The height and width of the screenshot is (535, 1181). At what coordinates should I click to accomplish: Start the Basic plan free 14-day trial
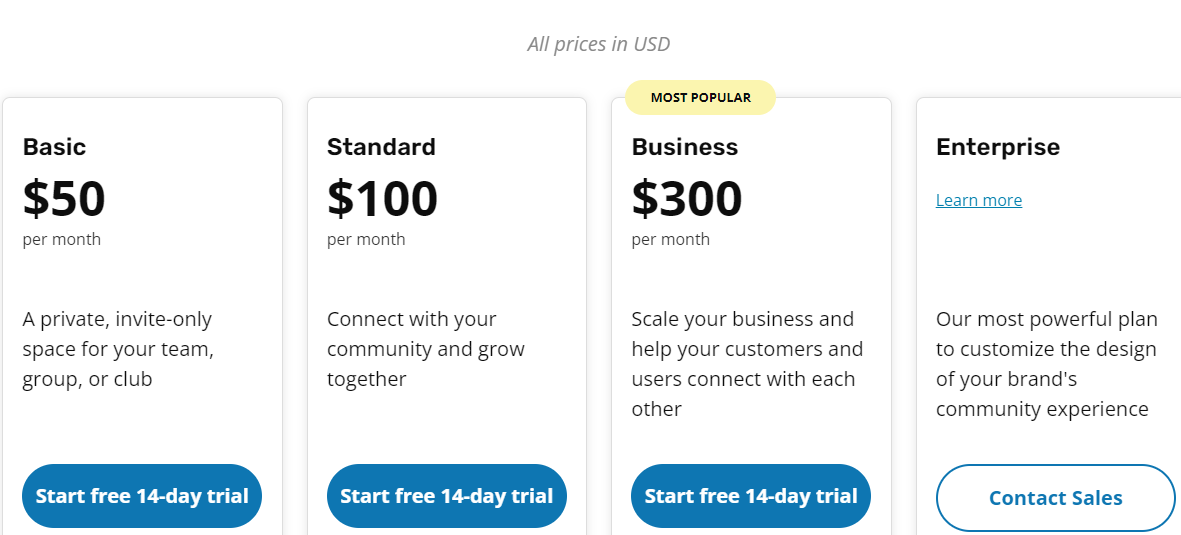click(142, 496)
